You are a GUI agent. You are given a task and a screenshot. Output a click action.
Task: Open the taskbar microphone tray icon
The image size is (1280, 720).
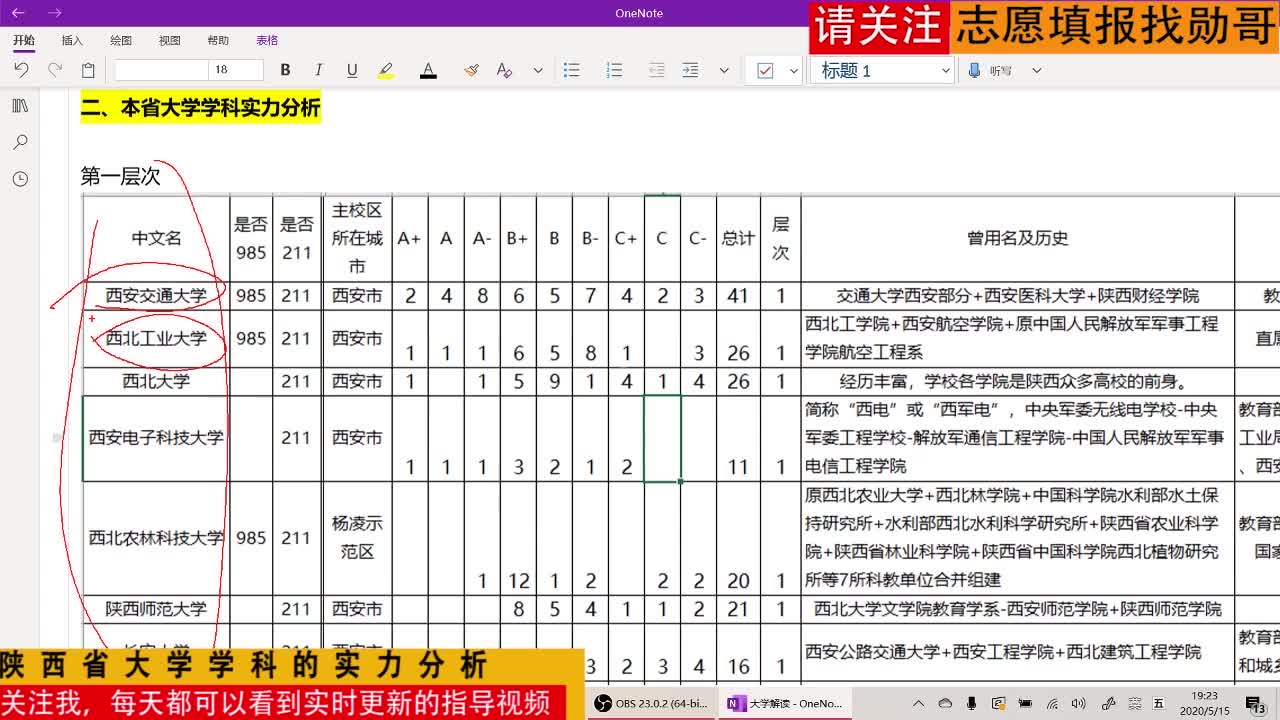coord(970,704)
